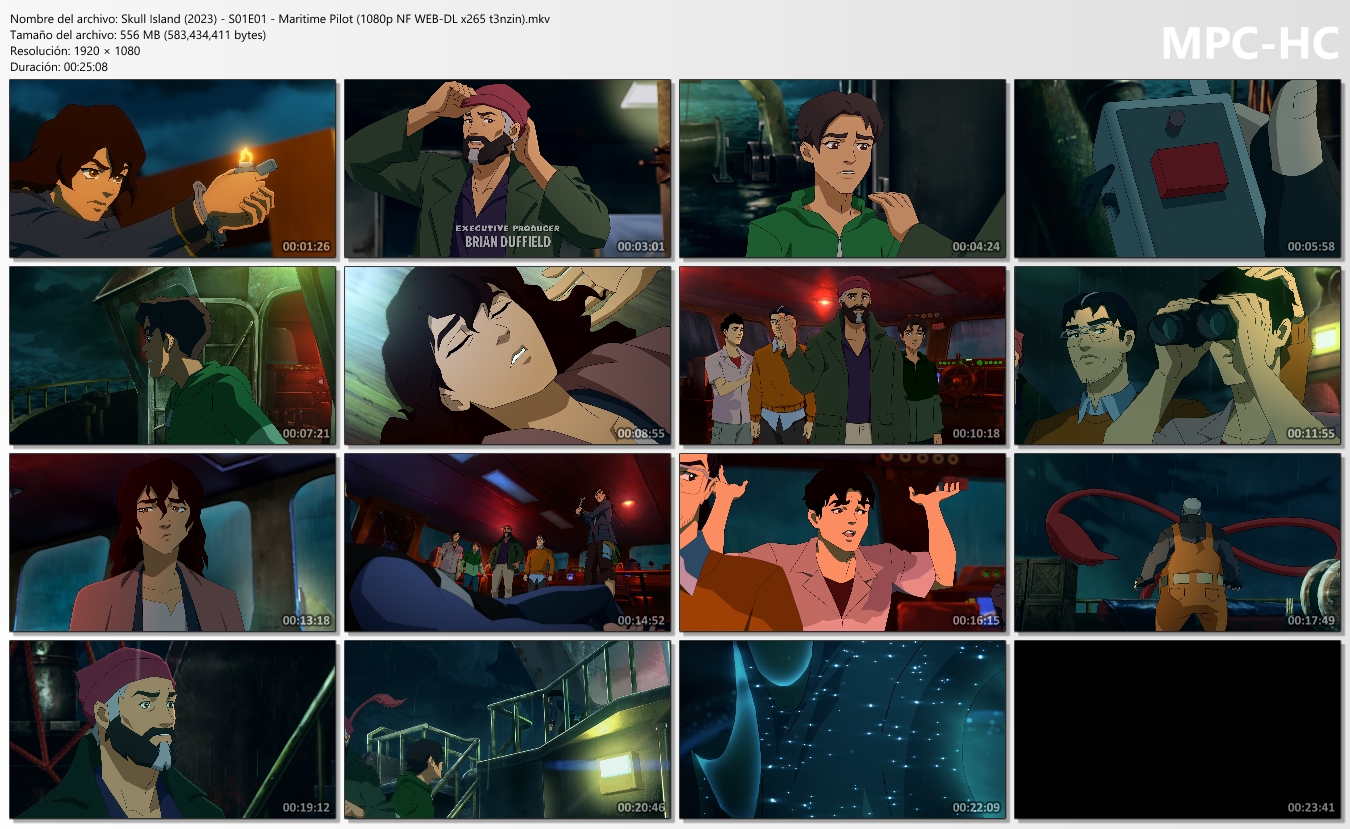Image resolution: width=1350 pixels, height=829 pixels.
Task: Select the thumbnail stamped 00:01:26
Action: pos(173,169)
